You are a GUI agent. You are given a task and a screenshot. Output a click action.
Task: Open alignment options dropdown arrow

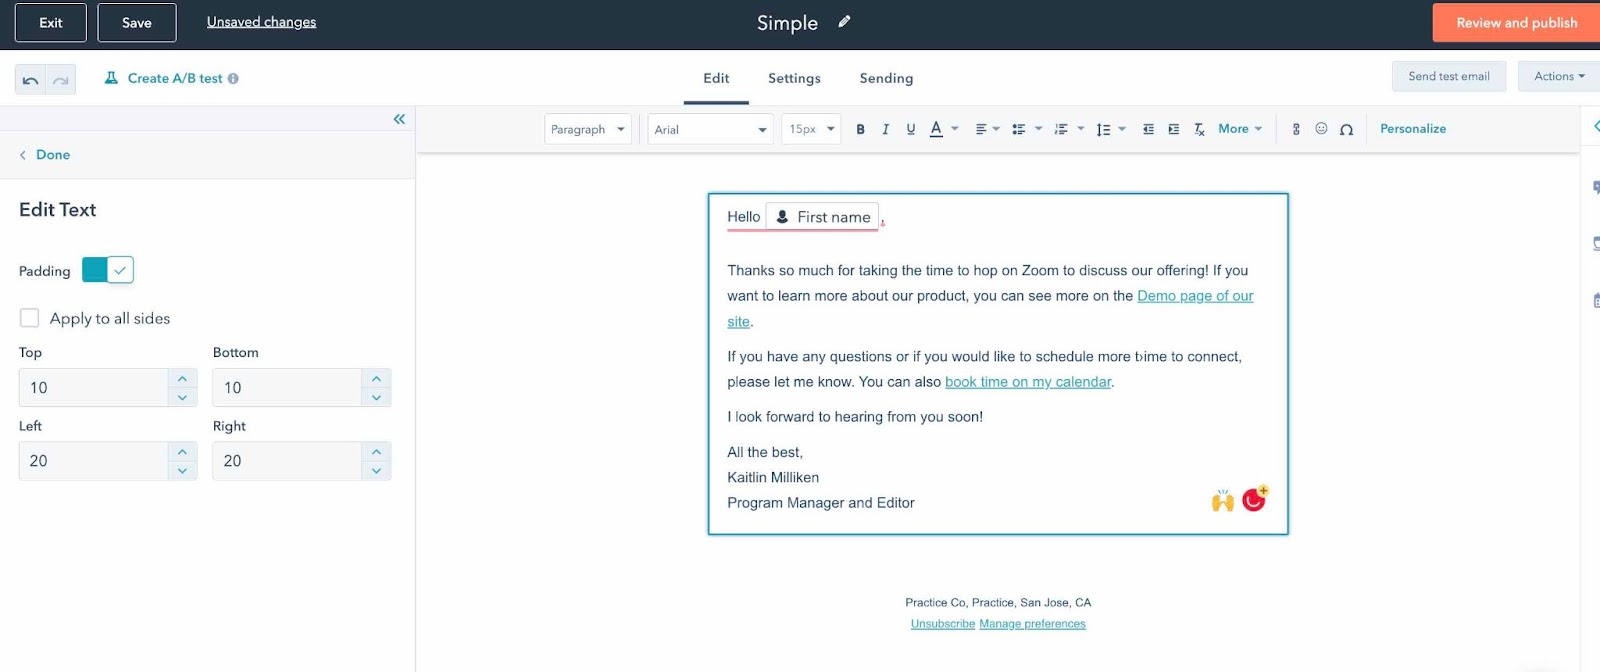(996, 129)
